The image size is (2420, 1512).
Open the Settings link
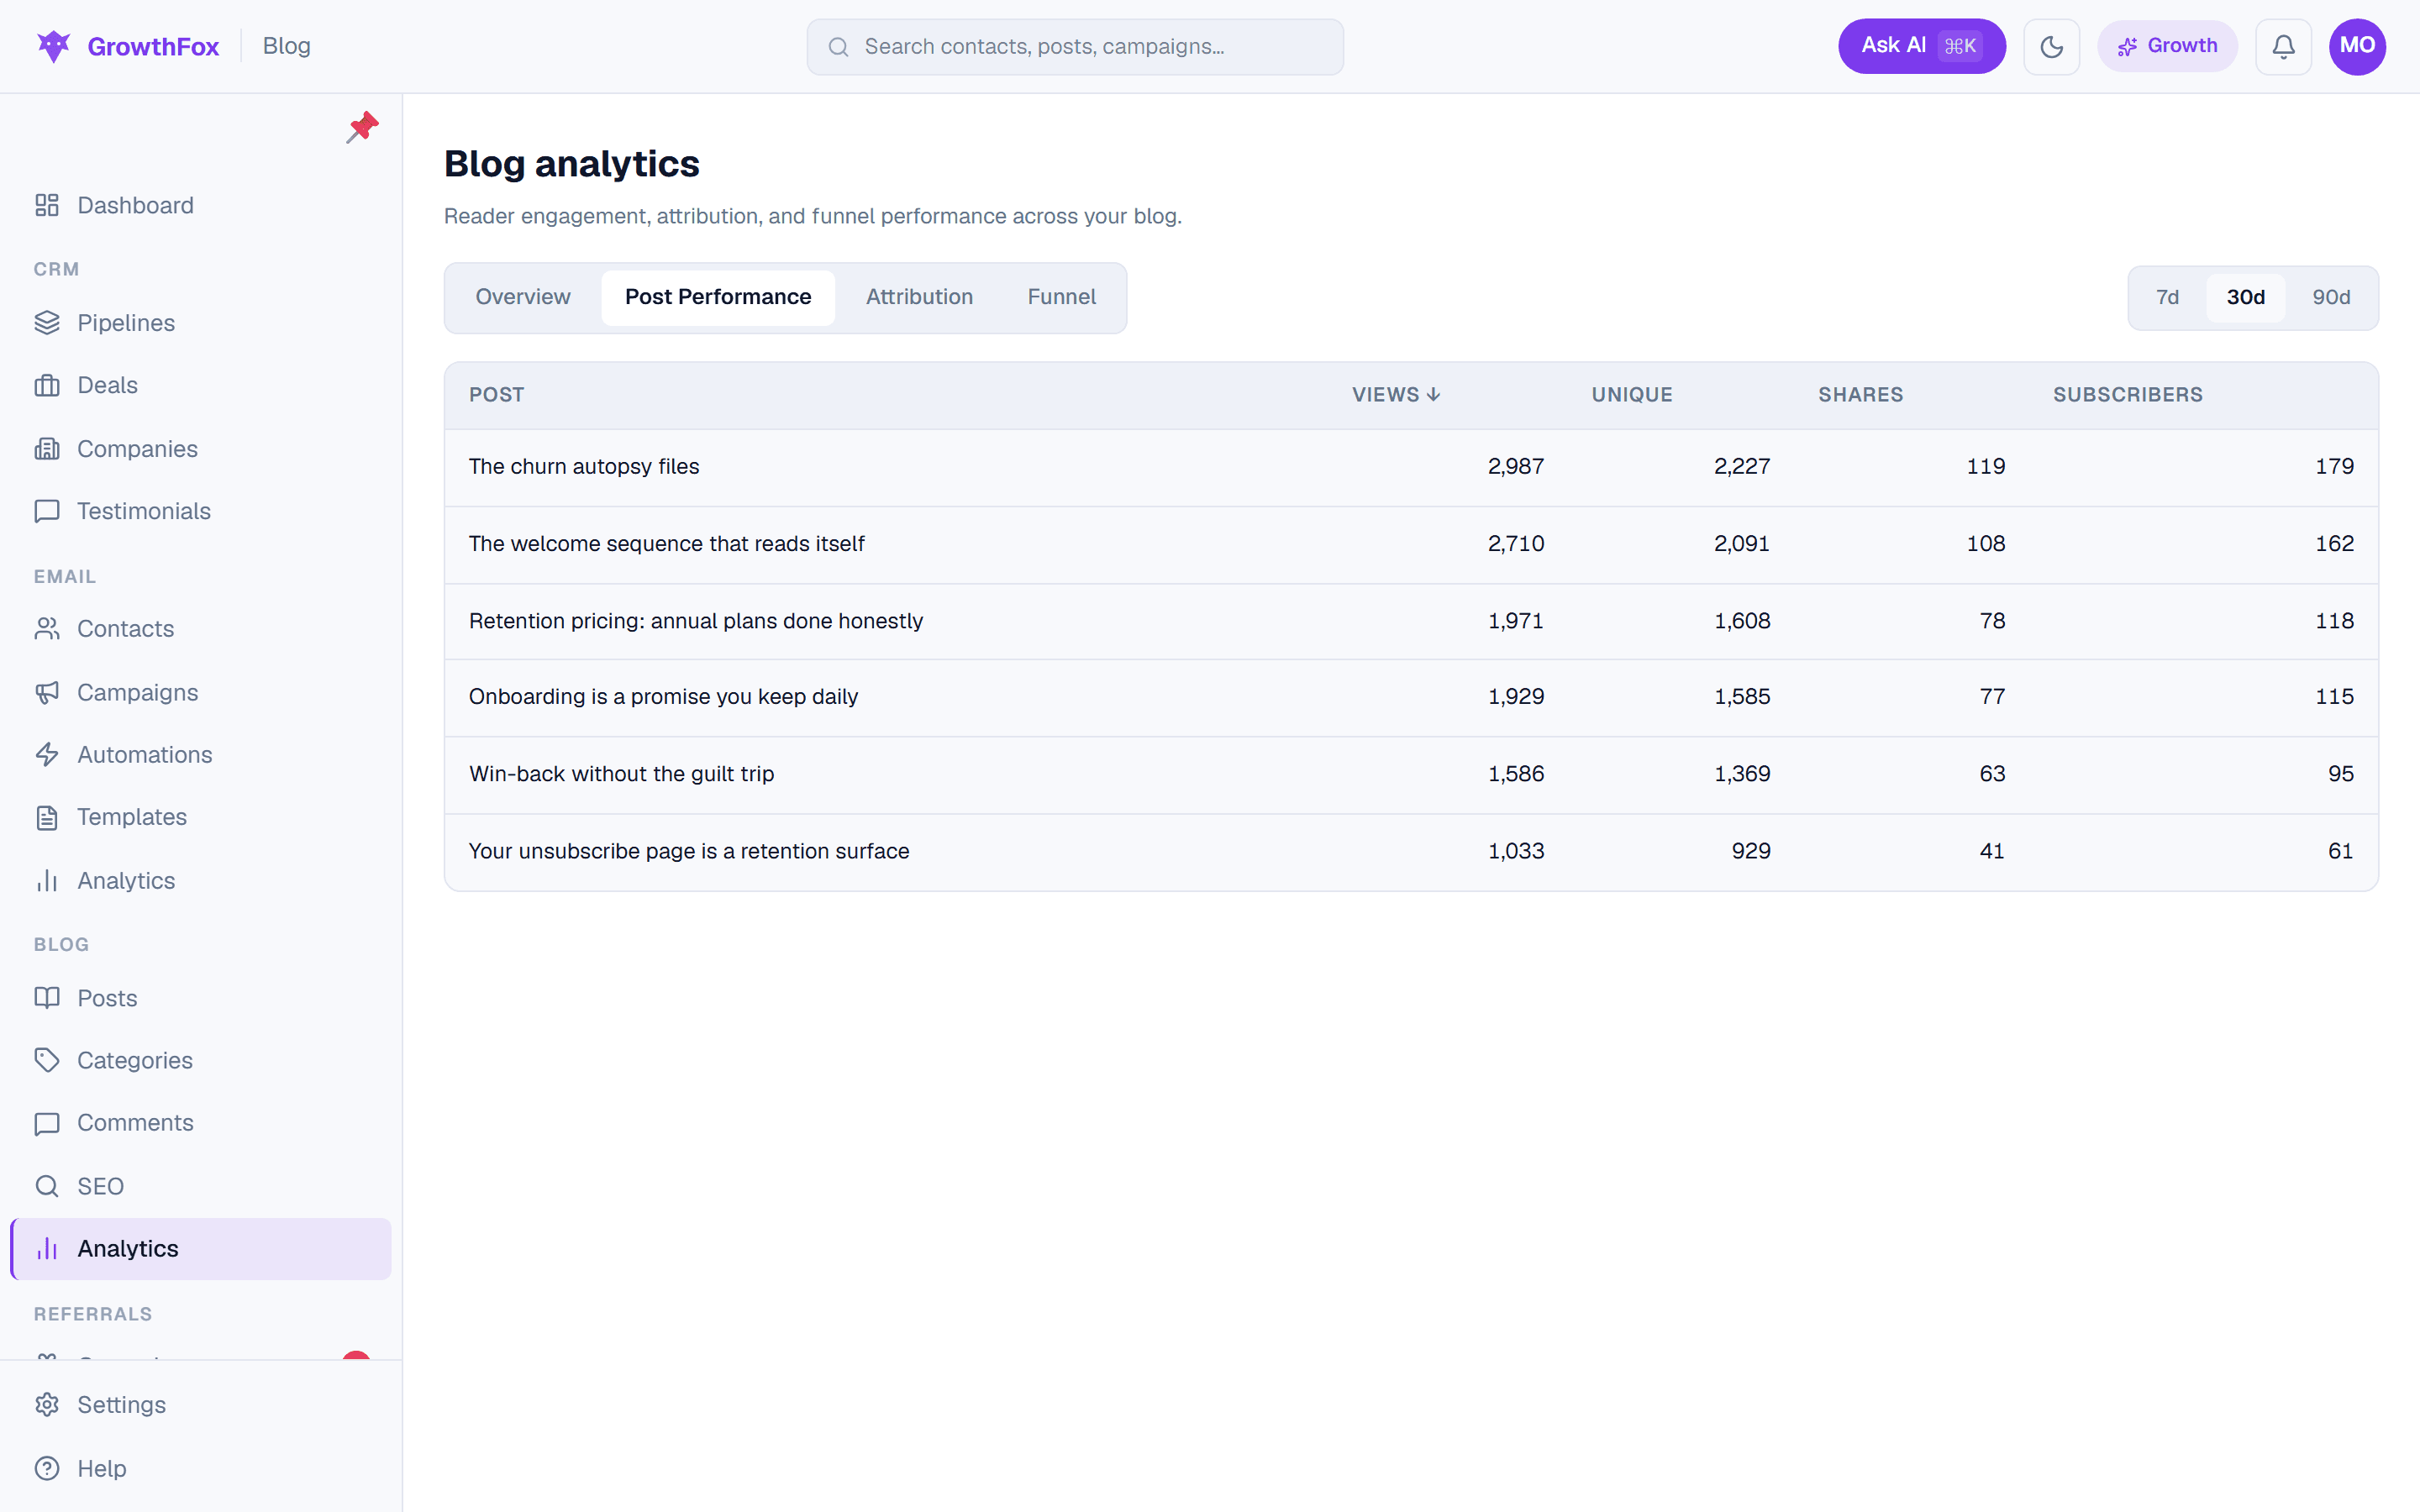[x=200, y=1405]
